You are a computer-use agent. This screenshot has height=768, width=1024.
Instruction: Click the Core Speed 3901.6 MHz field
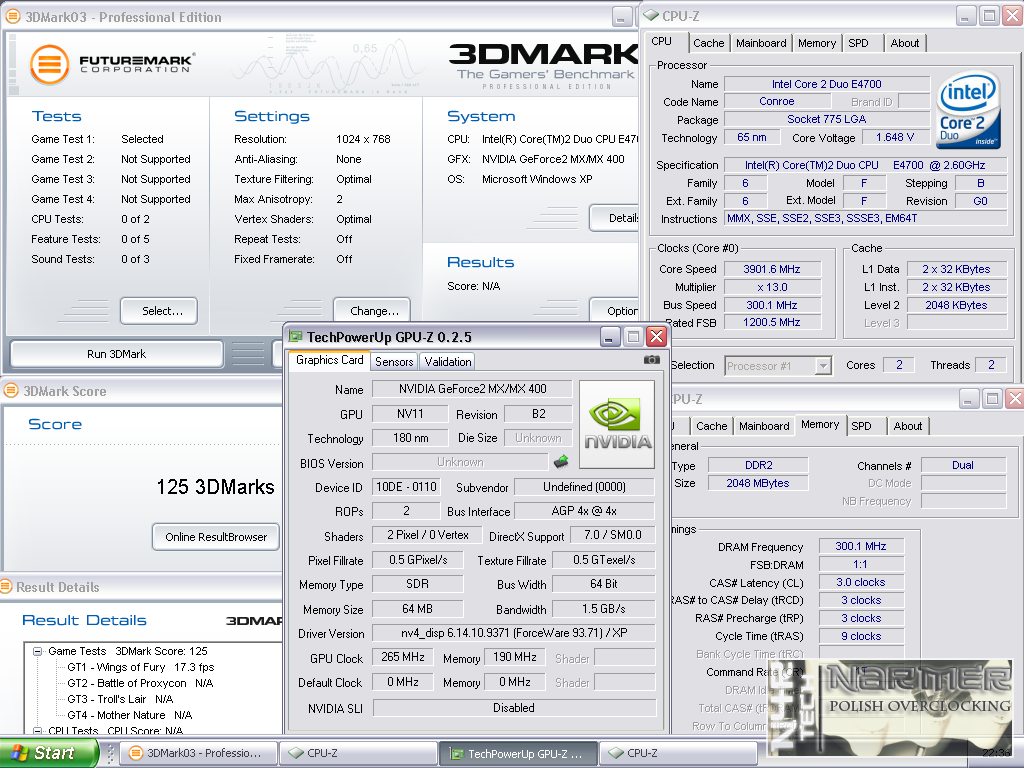(x=772, y=269)
